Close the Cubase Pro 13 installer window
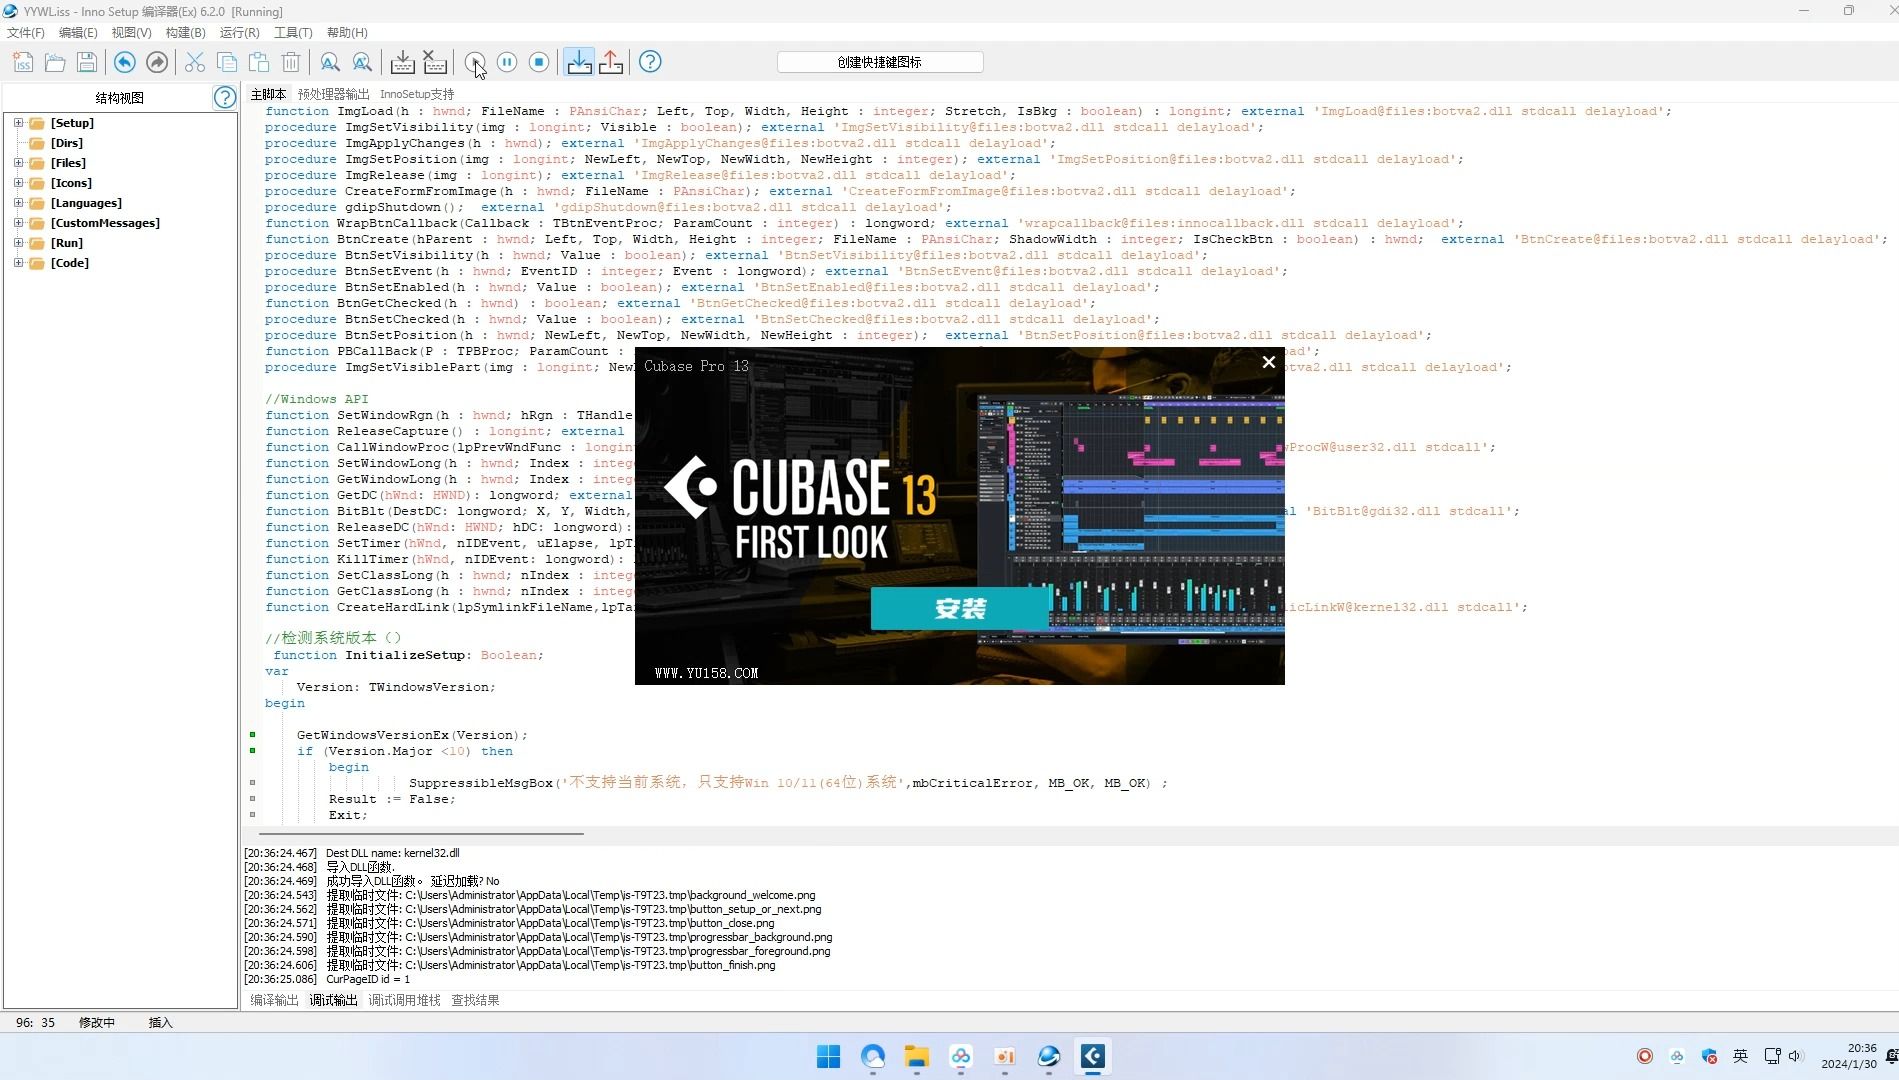 click(x=1269, y=362)
